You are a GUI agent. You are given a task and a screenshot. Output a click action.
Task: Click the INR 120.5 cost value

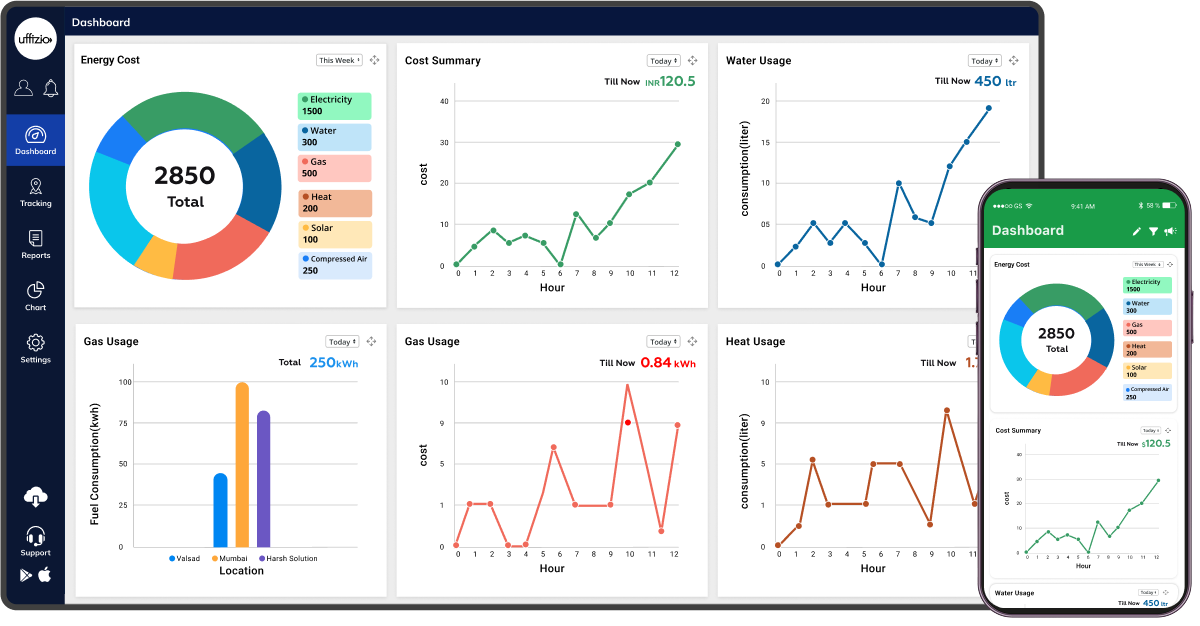click(x=670, y=81)
